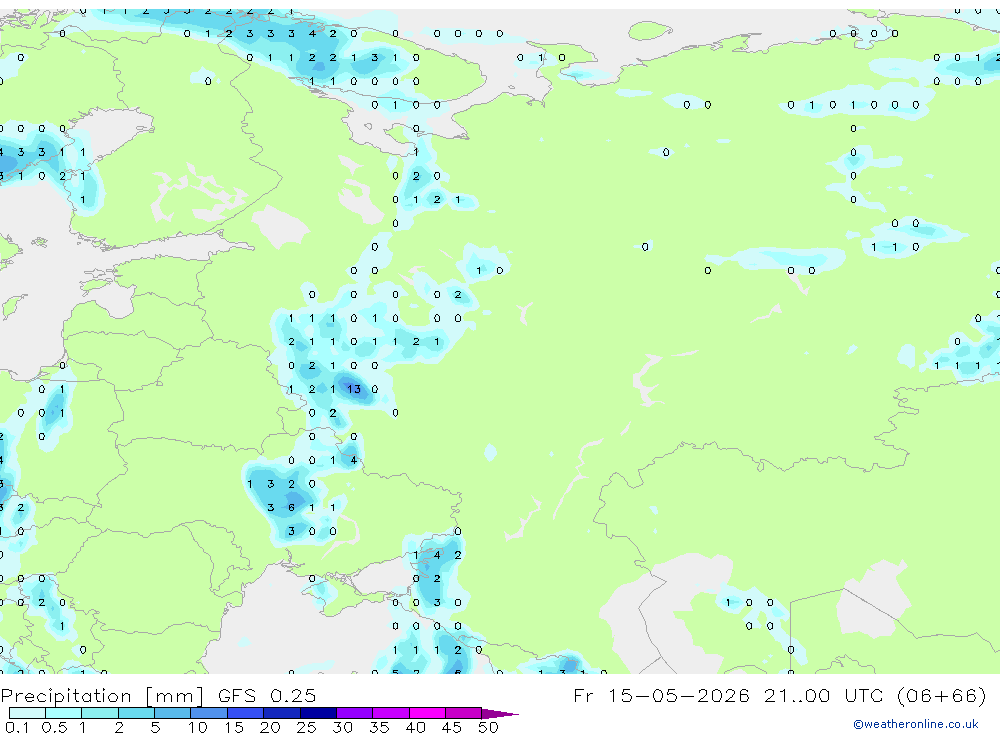Select the 10–15 mm legend swatch
The width and height of the screenshot is (1000, 733).
pos(209,713)
